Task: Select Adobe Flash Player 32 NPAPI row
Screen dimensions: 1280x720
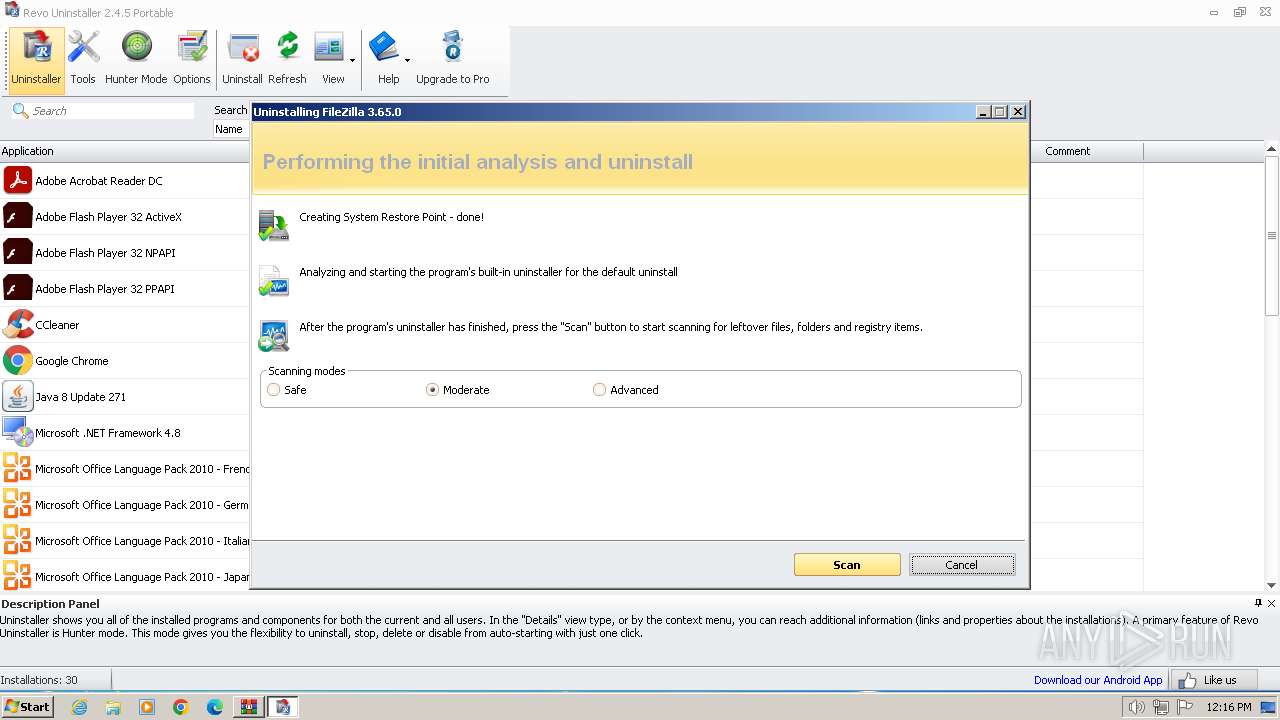Action: click(125, 253)
